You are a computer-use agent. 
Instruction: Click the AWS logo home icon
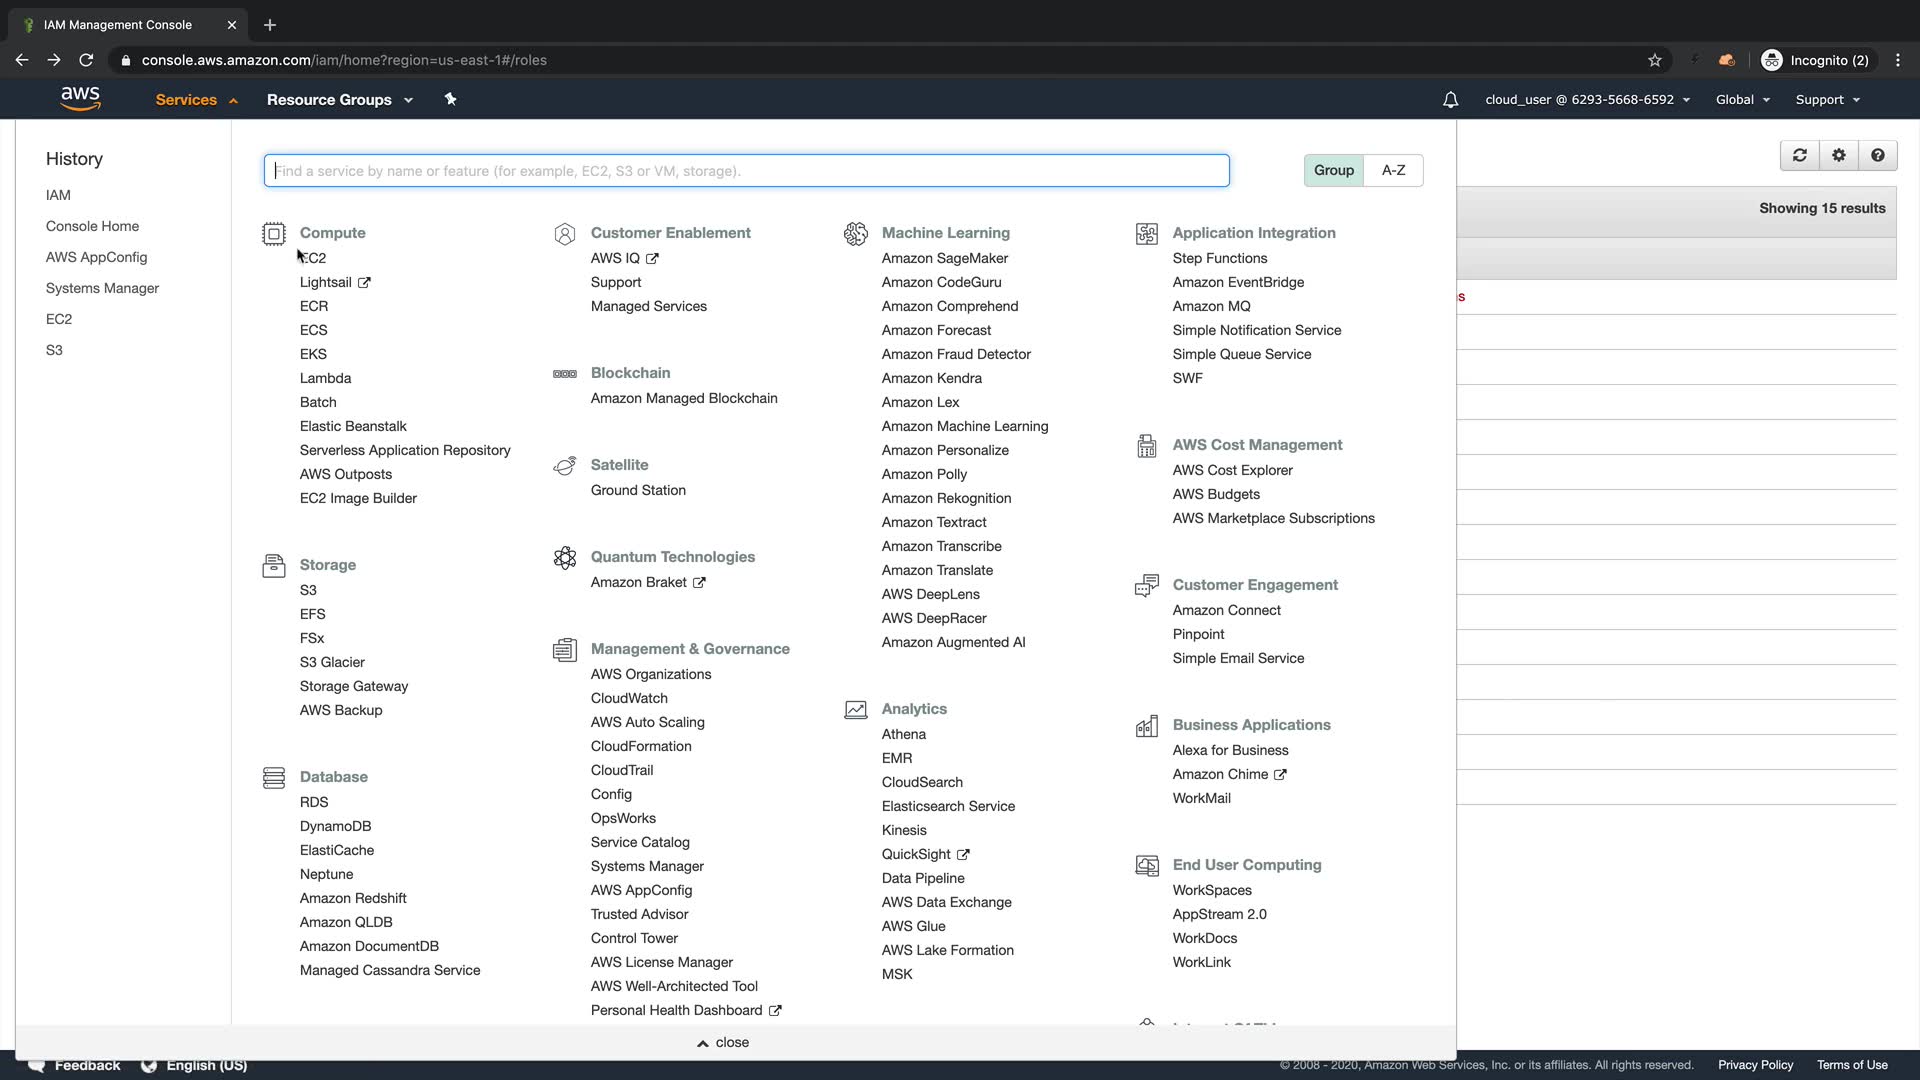[80, 98]
